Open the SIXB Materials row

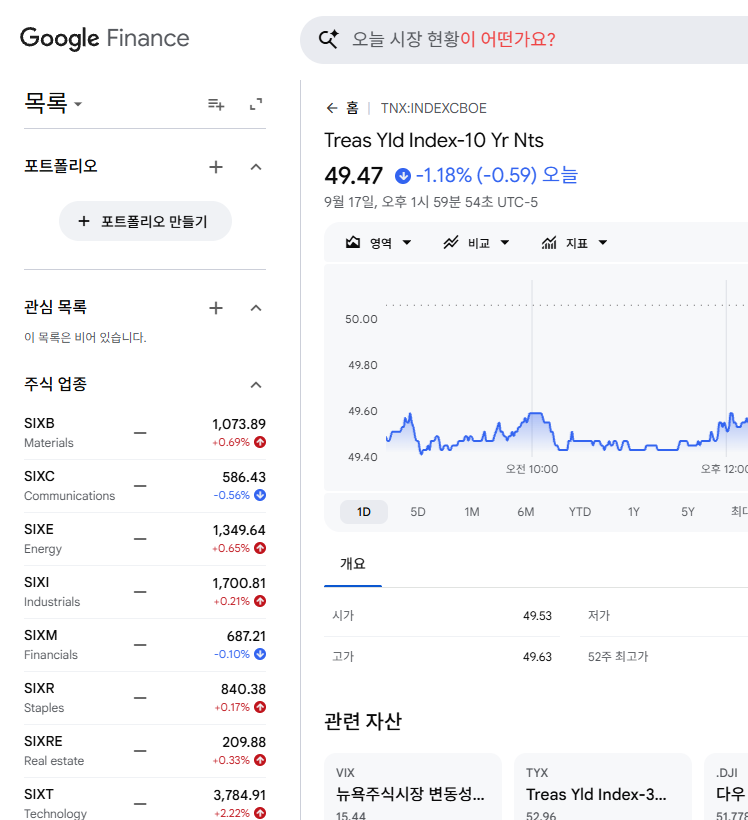coord(145,433)
